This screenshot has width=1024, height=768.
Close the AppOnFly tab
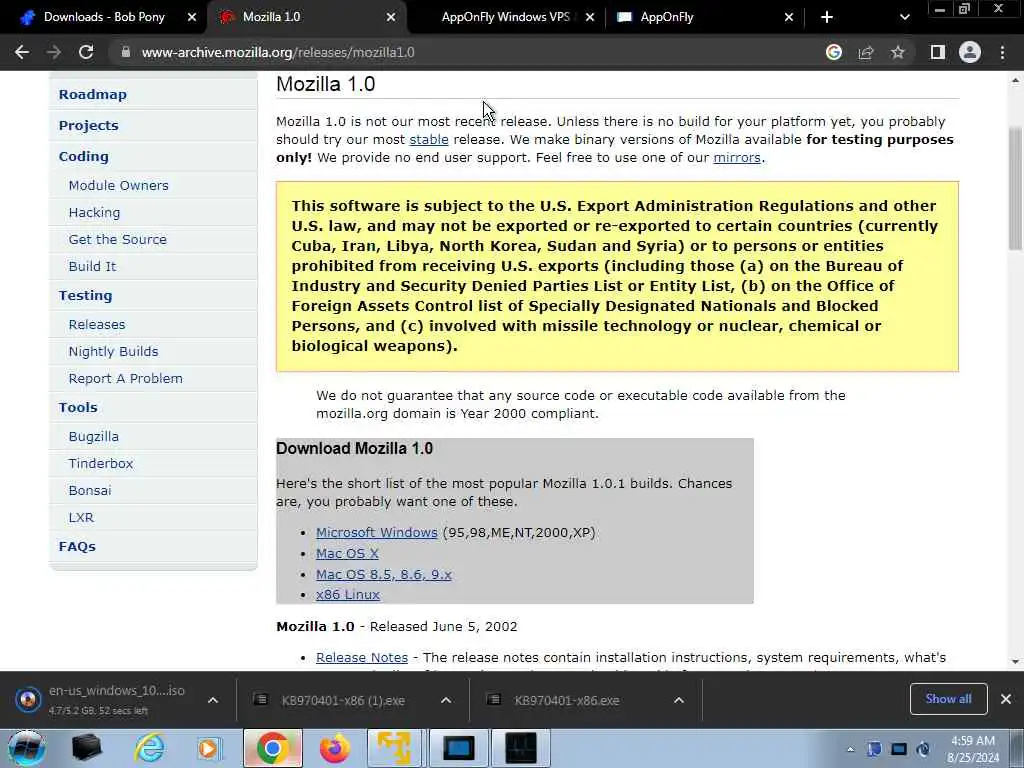click(789, 17)
